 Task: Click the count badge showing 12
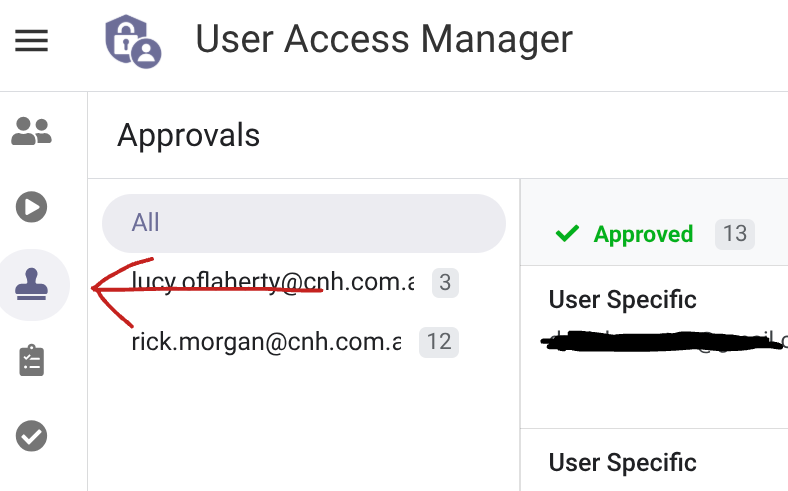[439, 342]
